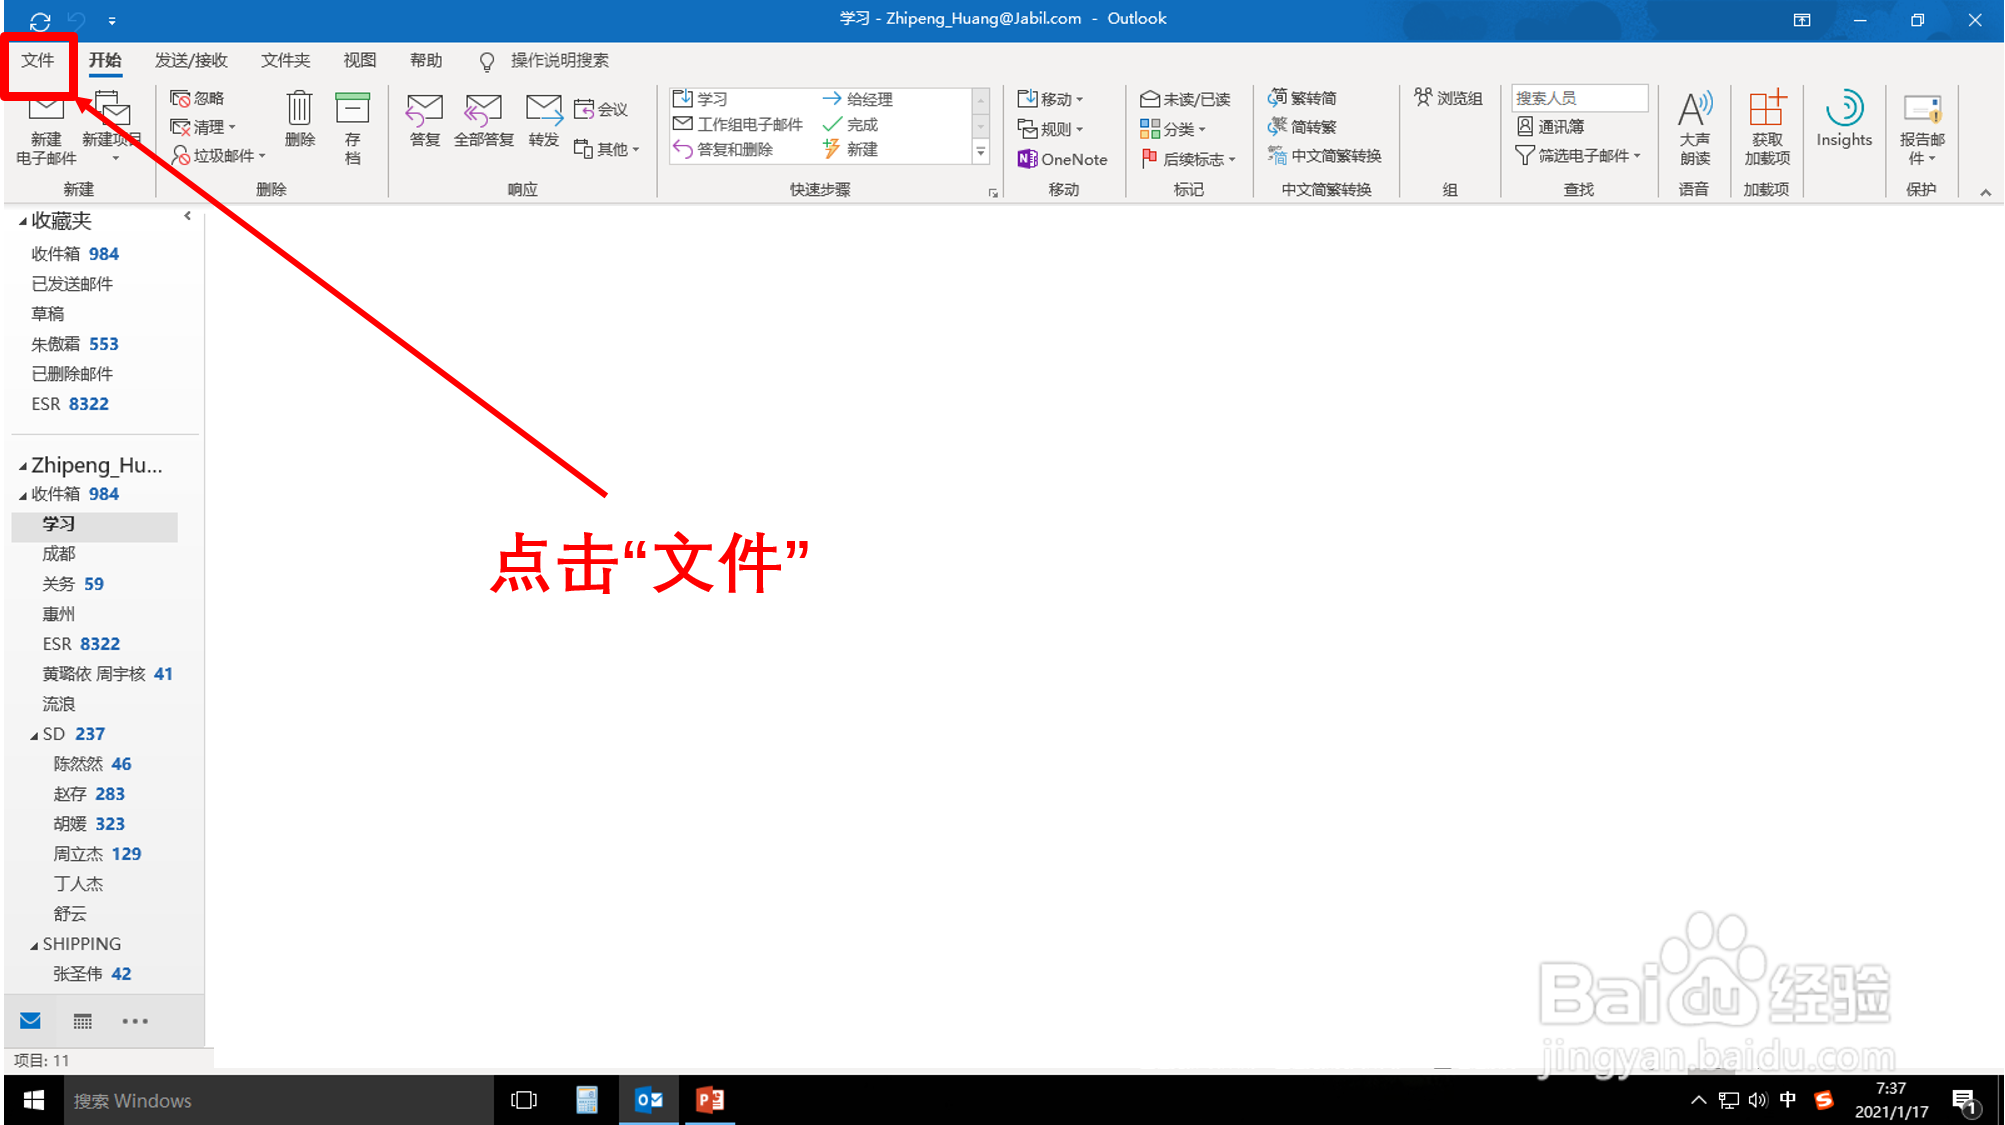
Task: Switch to the 视图 ribbon tab
Action: click(x=359, y=60)
